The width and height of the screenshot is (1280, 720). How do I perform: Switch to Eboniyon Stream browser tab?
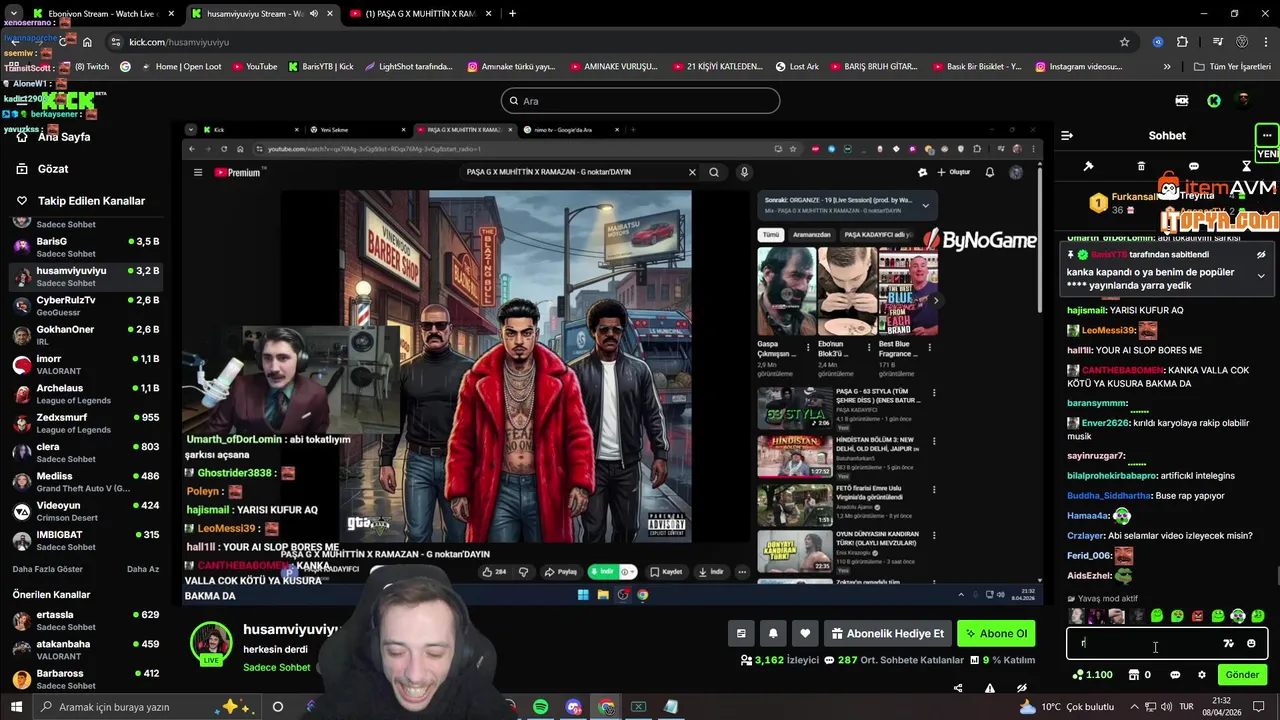pos(103,14)
